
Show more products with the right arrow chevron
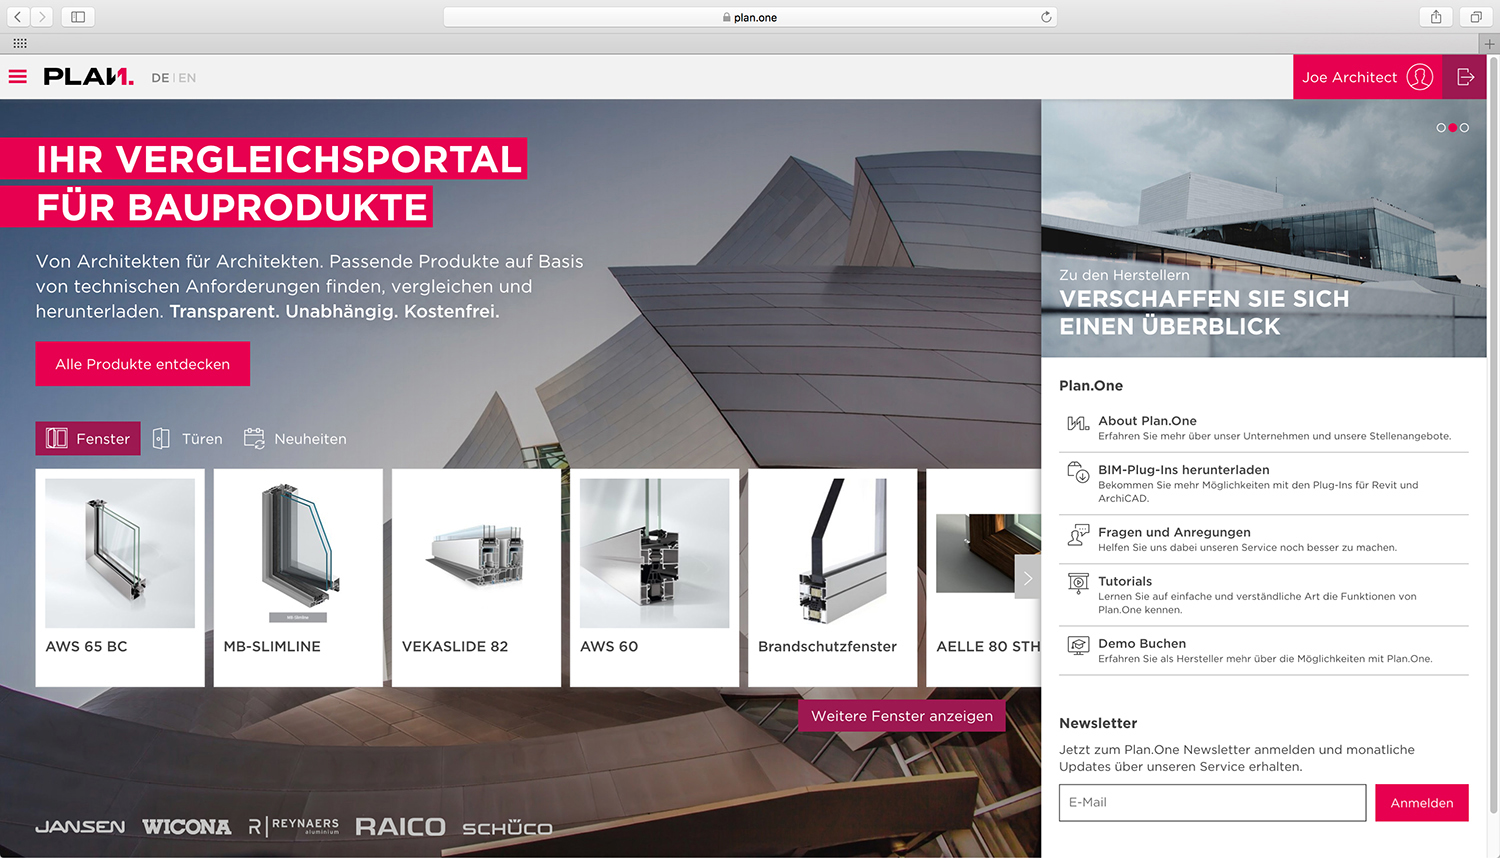[1027, 576]
